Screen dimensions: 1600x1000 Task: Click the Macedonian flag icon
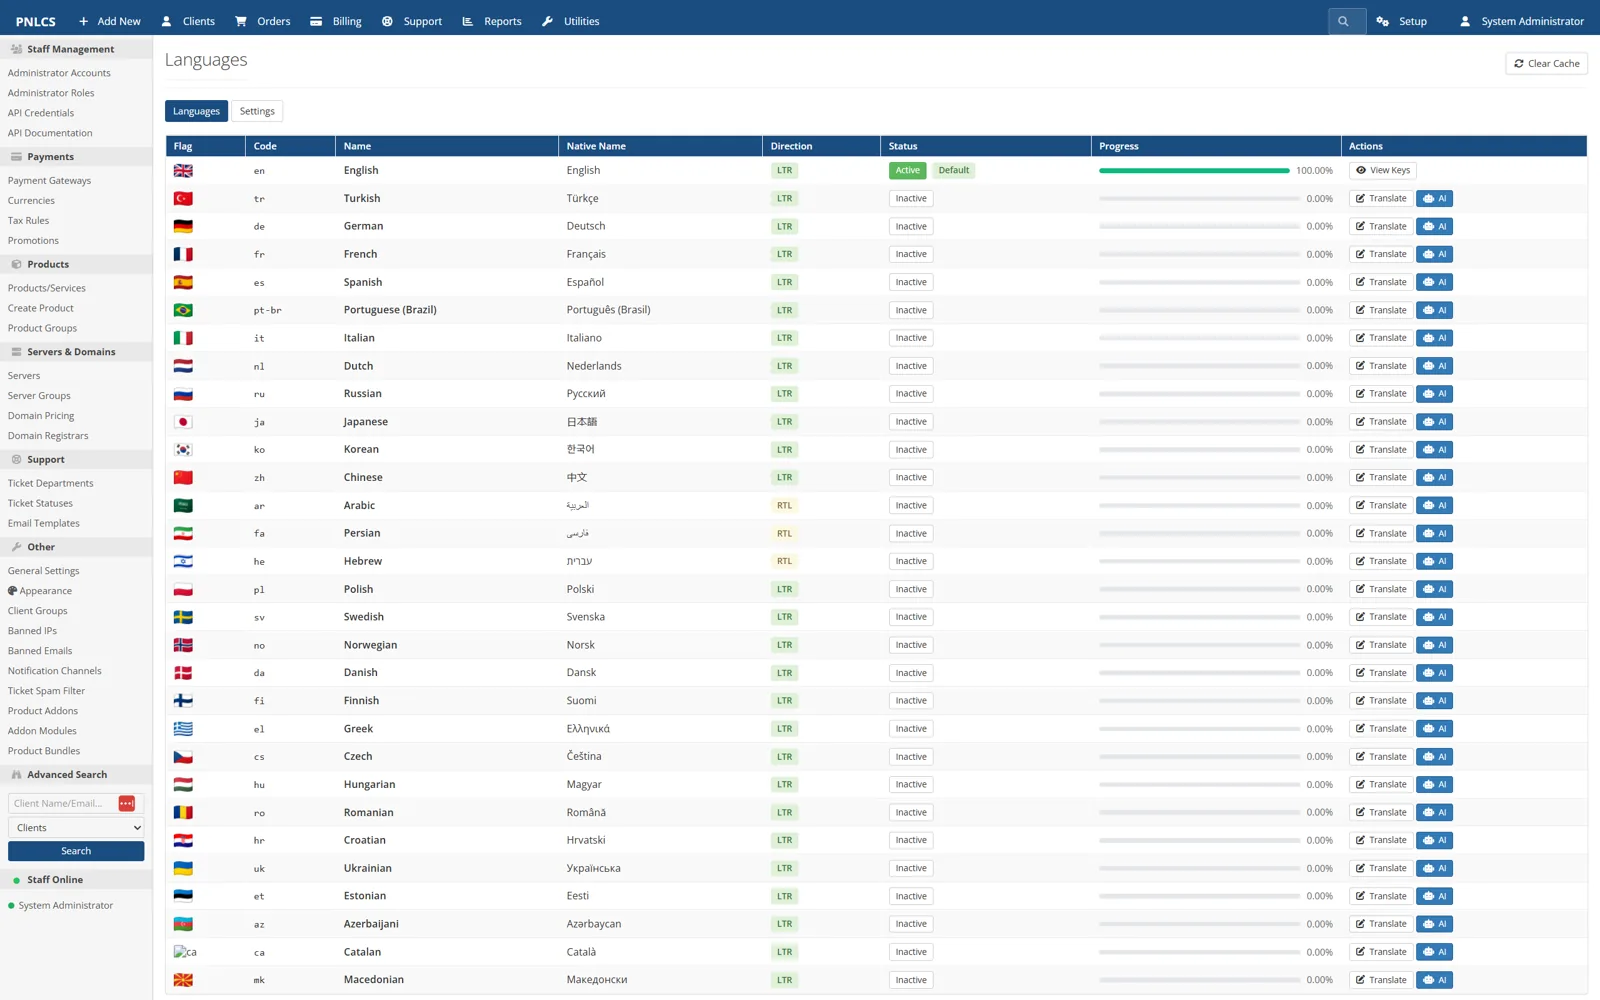(x=183, y=980)
